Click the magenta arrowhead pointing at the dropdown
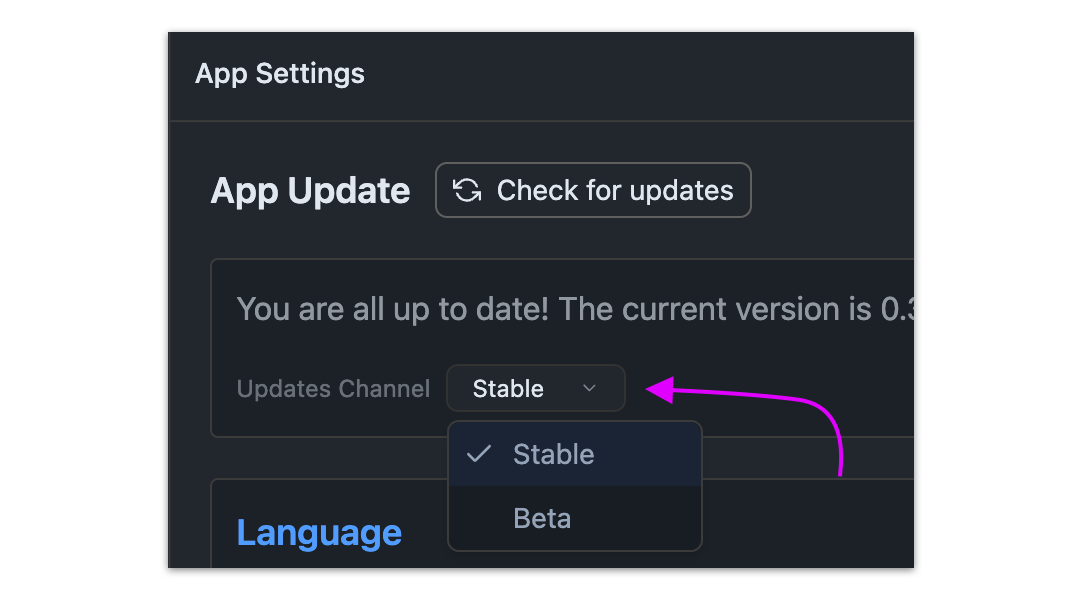The width and height of the screenshot is (1082, 598). 660,390
